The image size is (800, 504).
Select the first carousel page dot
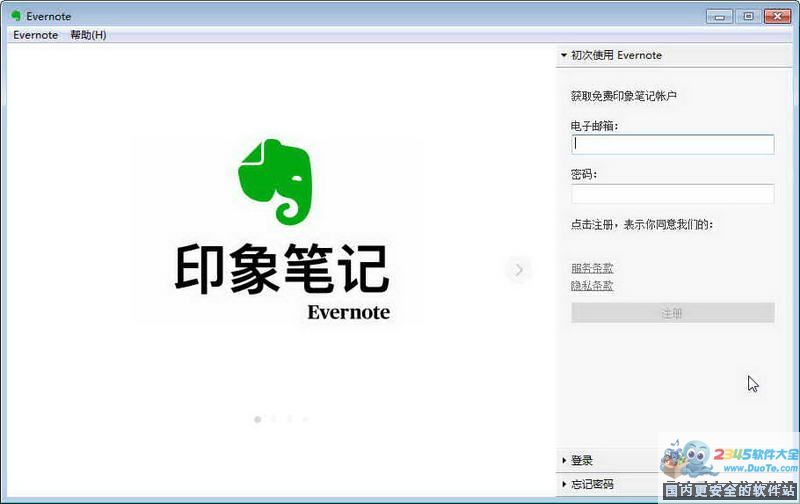pyautogui.click(x=258, y=419)
